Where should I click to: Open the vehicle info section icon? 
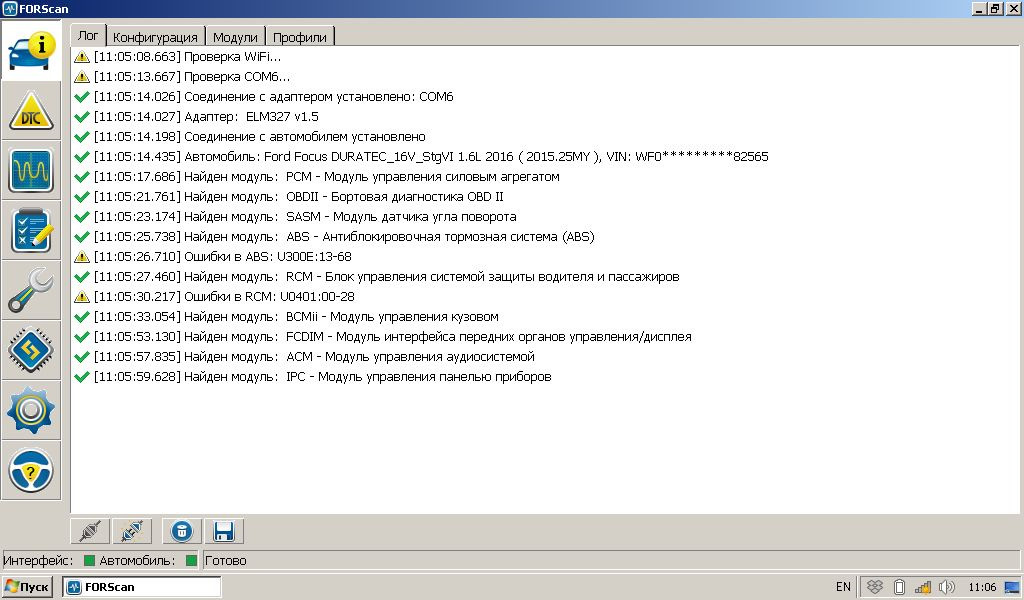[31, 50]
